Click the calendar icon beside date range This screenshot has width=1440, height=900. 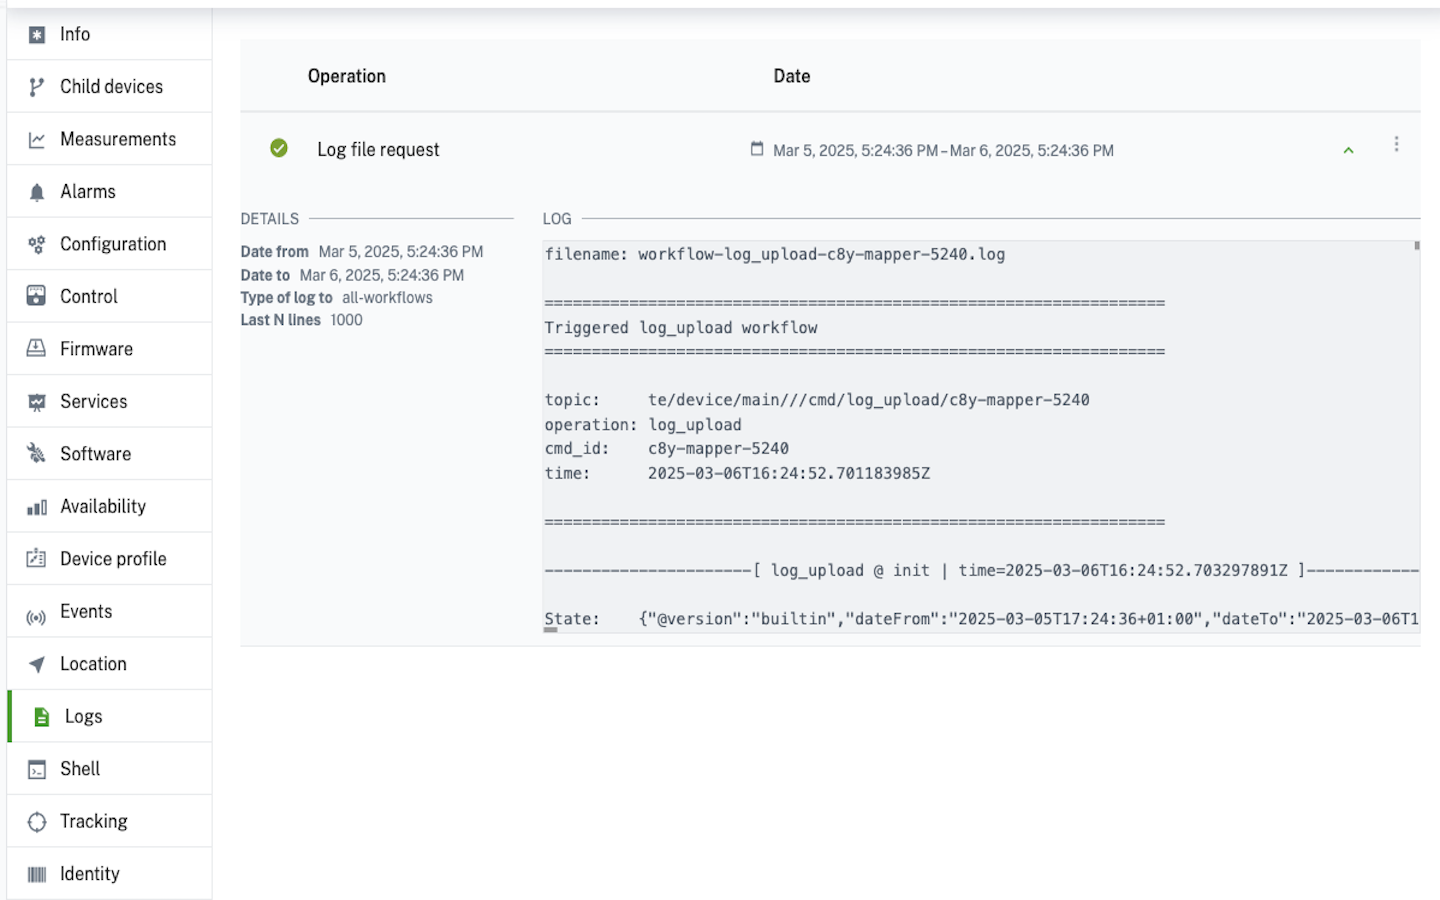(x=757, y=149)
